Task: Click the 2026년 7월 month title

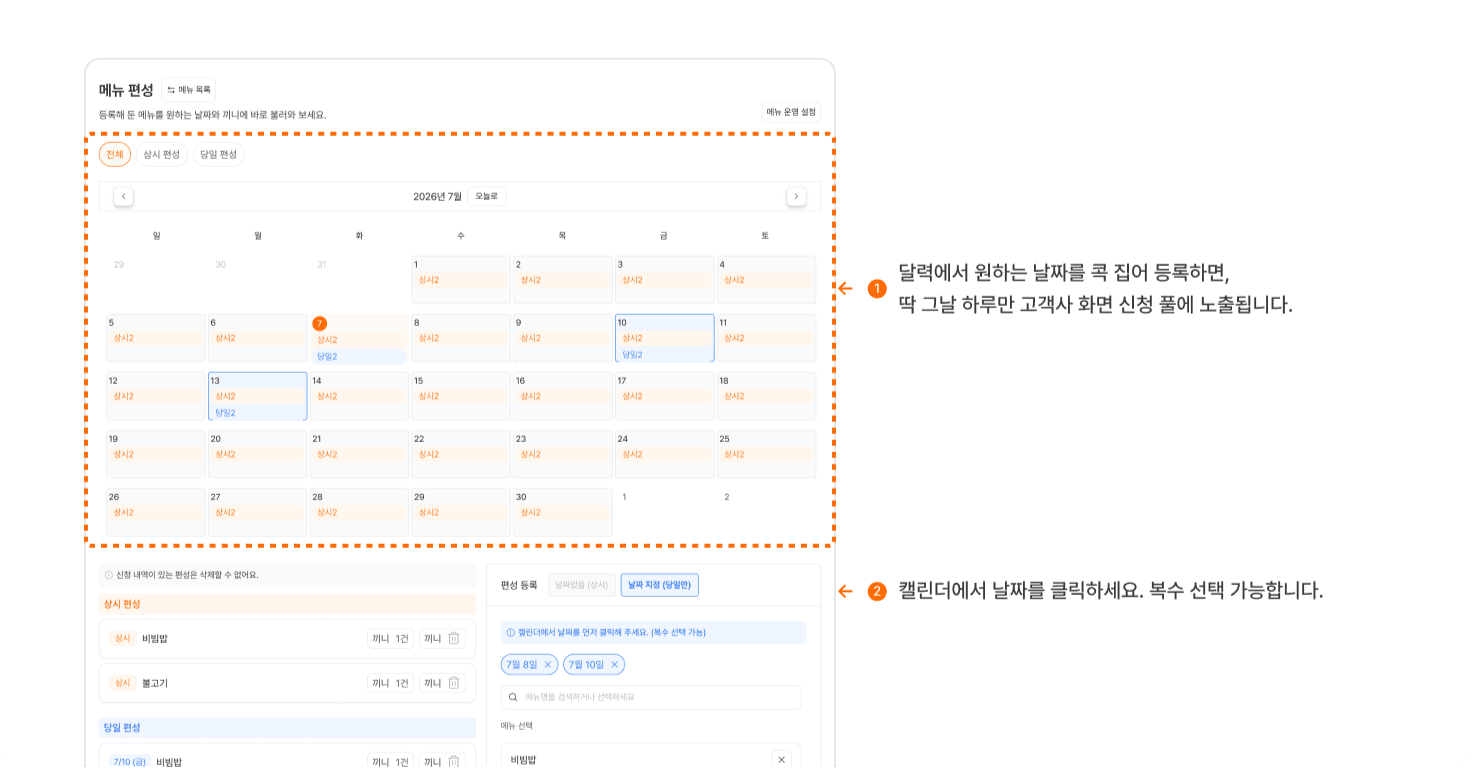Action: [x=438, y=196]
